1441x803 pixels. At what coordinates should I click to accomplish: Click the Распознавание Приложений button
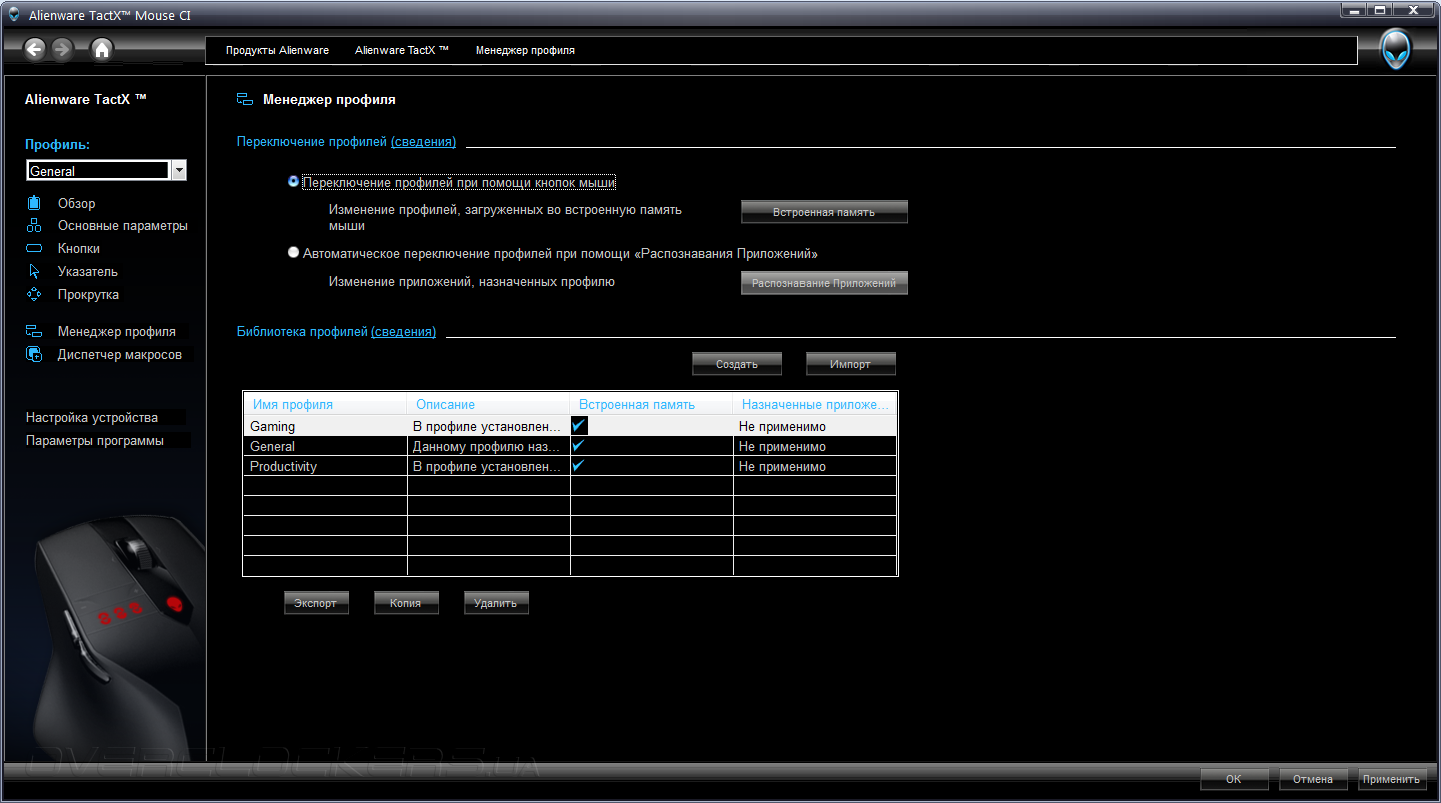824,283
